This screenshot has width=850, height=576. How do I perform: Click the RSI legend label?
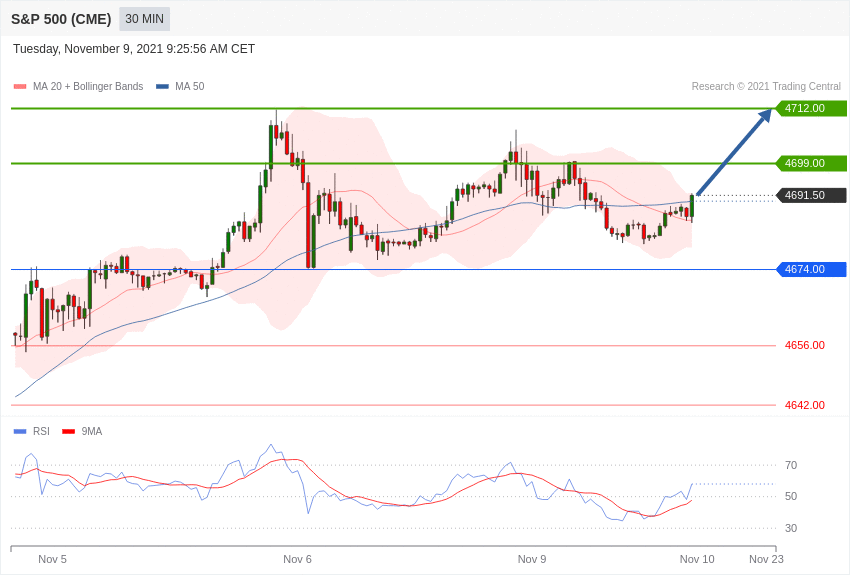pyautogui.click(x=41, y=431)
